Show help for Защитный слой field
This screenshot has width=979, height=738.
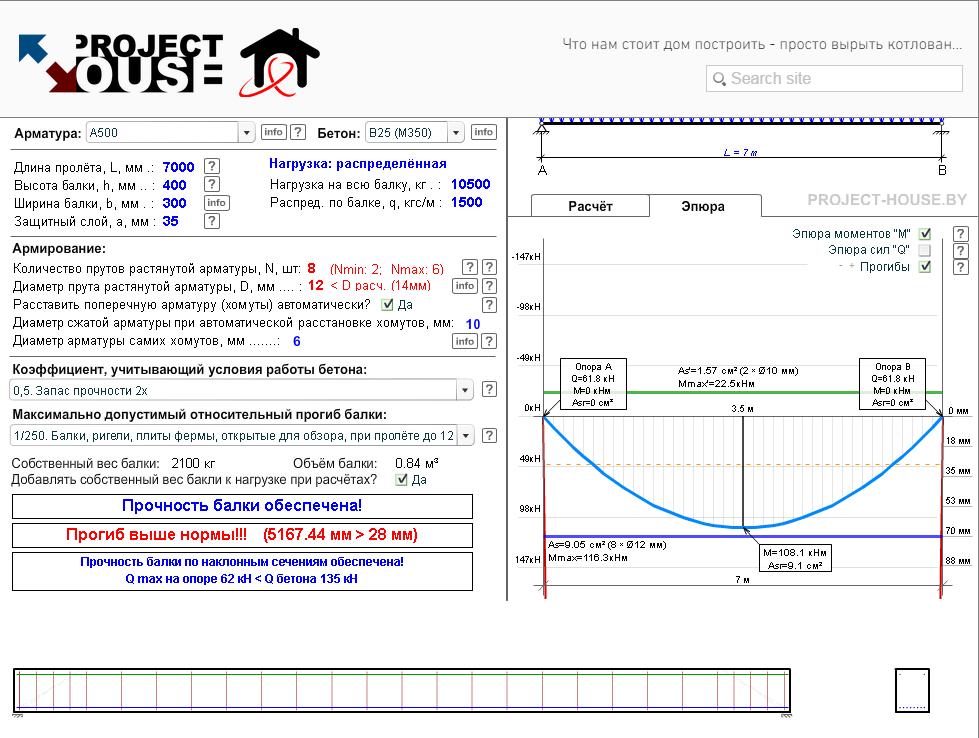(212, 221)
